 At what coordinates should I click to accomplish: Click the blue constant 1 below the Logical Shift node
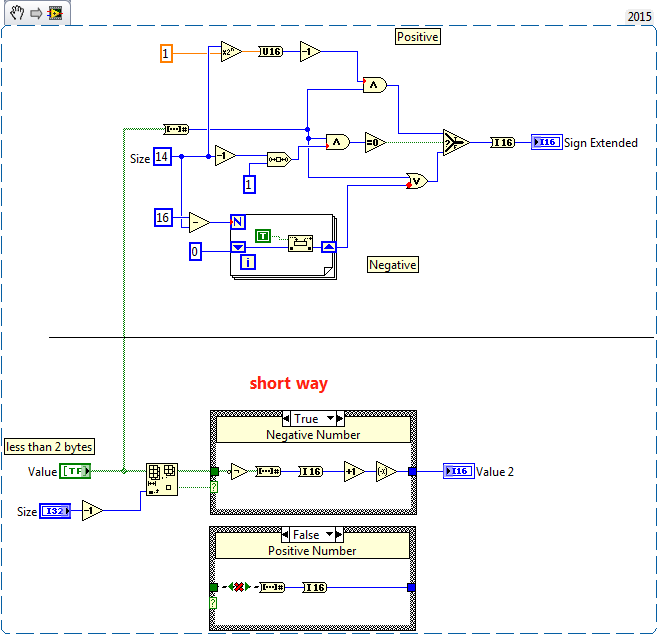click(x=249, y=184)
